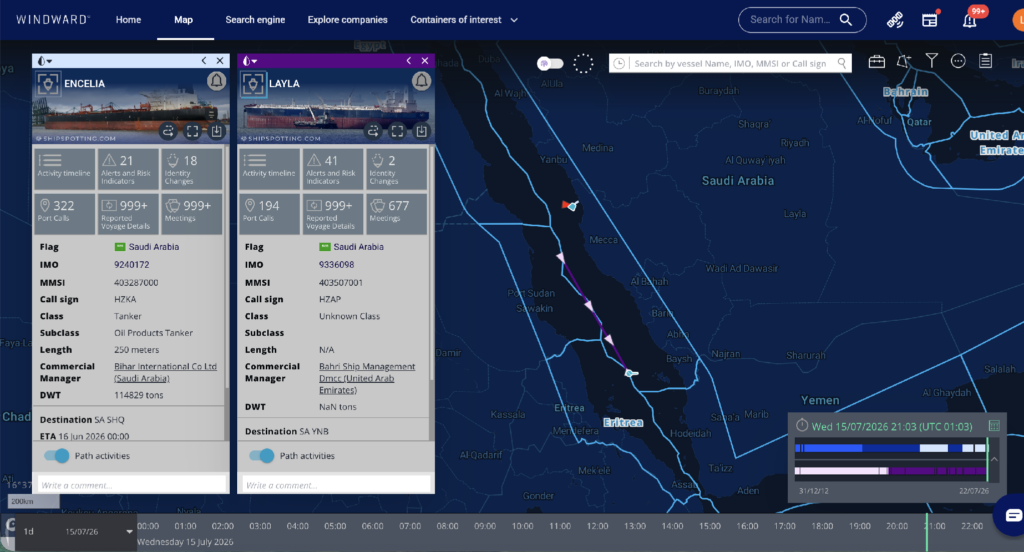Toggle Path activities for ENCELIA

tap(57, 455)
